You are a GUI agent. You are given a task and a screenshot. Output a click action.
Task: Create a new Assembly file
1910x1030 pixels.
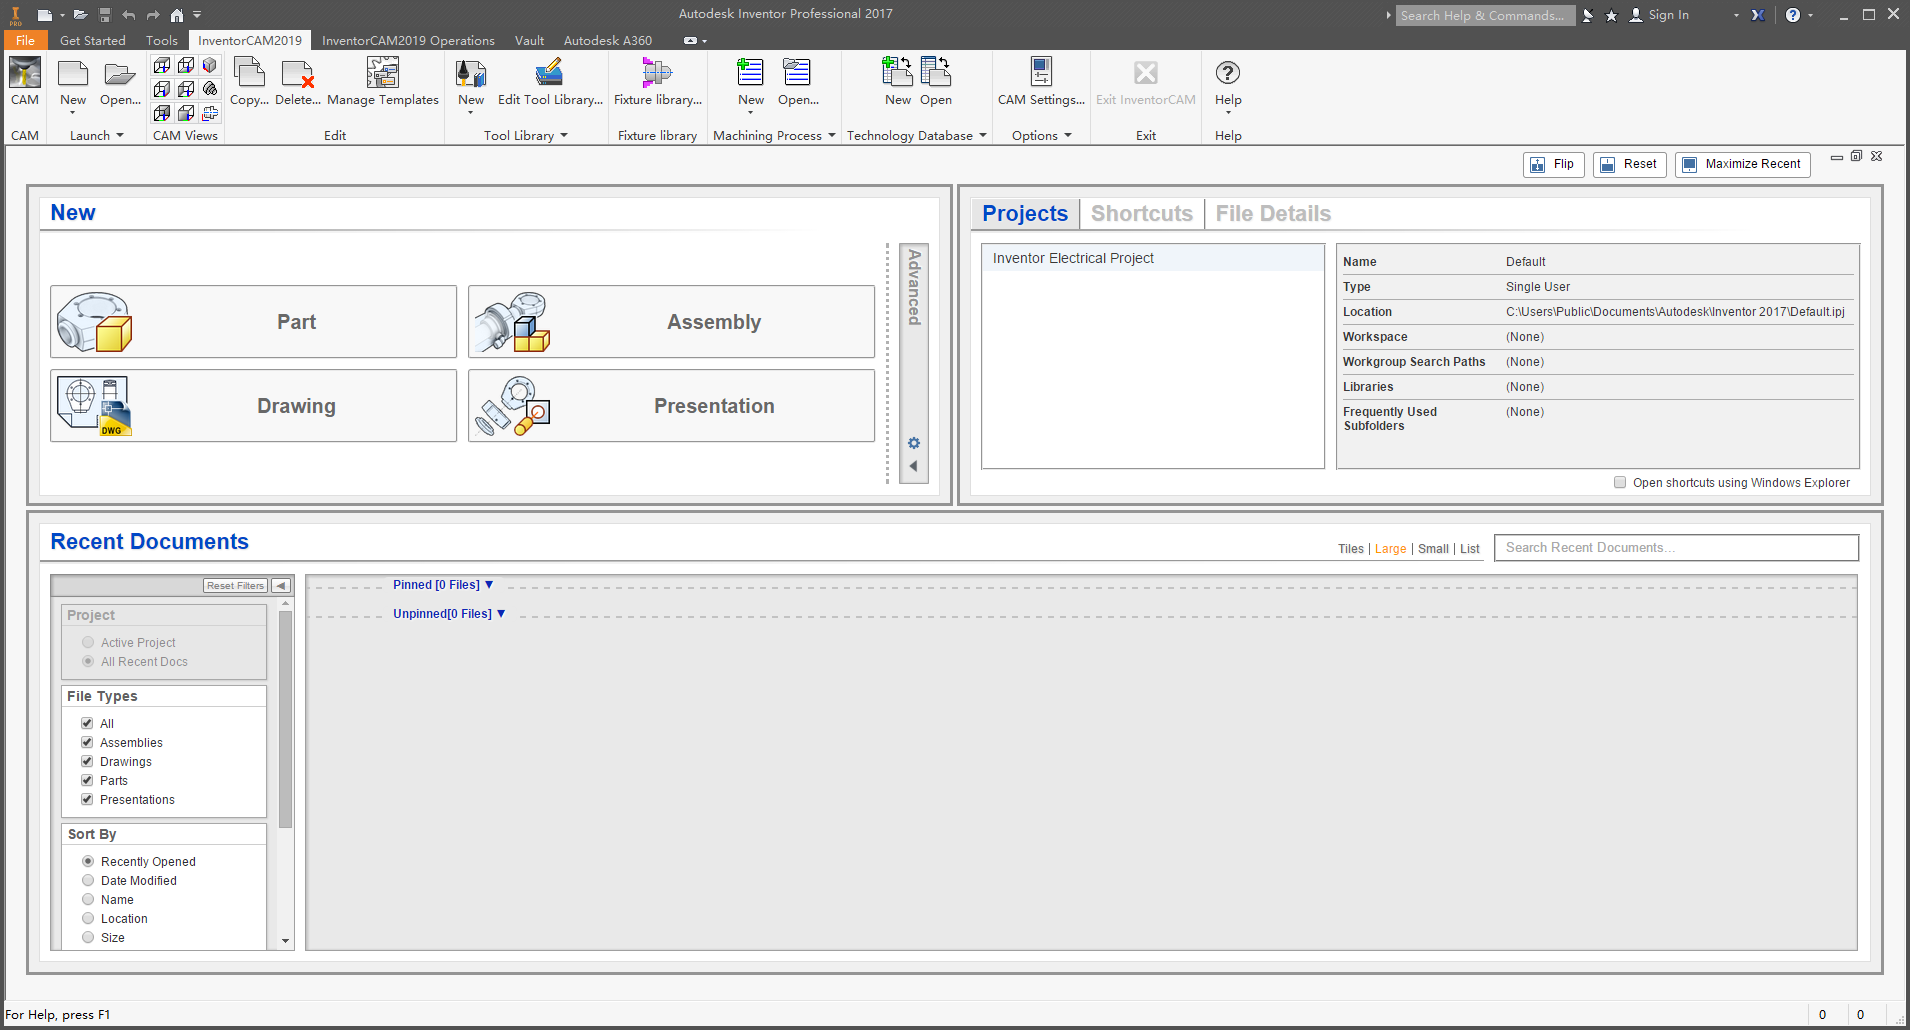[x=671, y=322]
